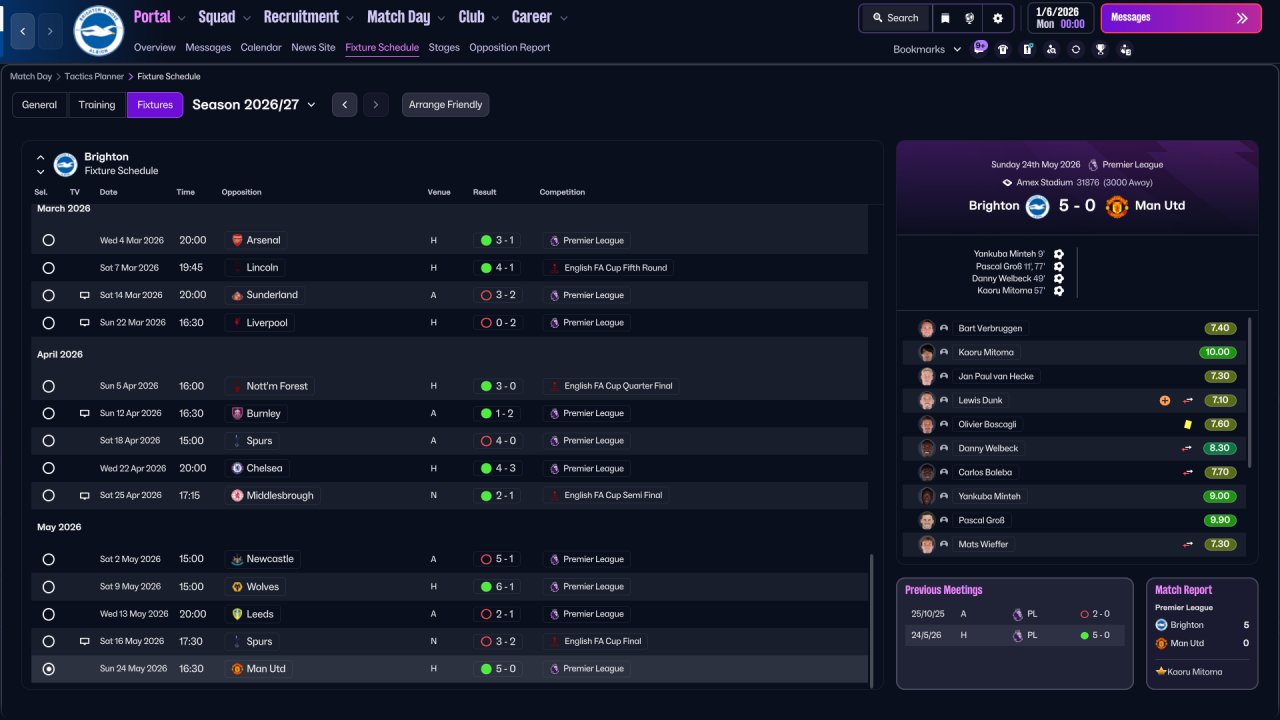This screenshot has width=1280, height=720.
Task: Click Kaoru Mitoma's portrait in the lineup list
Action: (x=927, y=352)
